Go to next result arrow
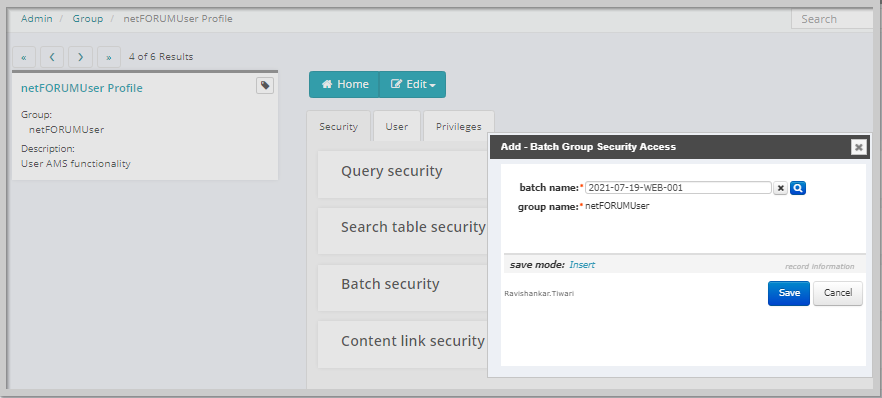Image resolution: width=882 pixels, height=398 pixels. pyautogui.click(x=80, y=57)
